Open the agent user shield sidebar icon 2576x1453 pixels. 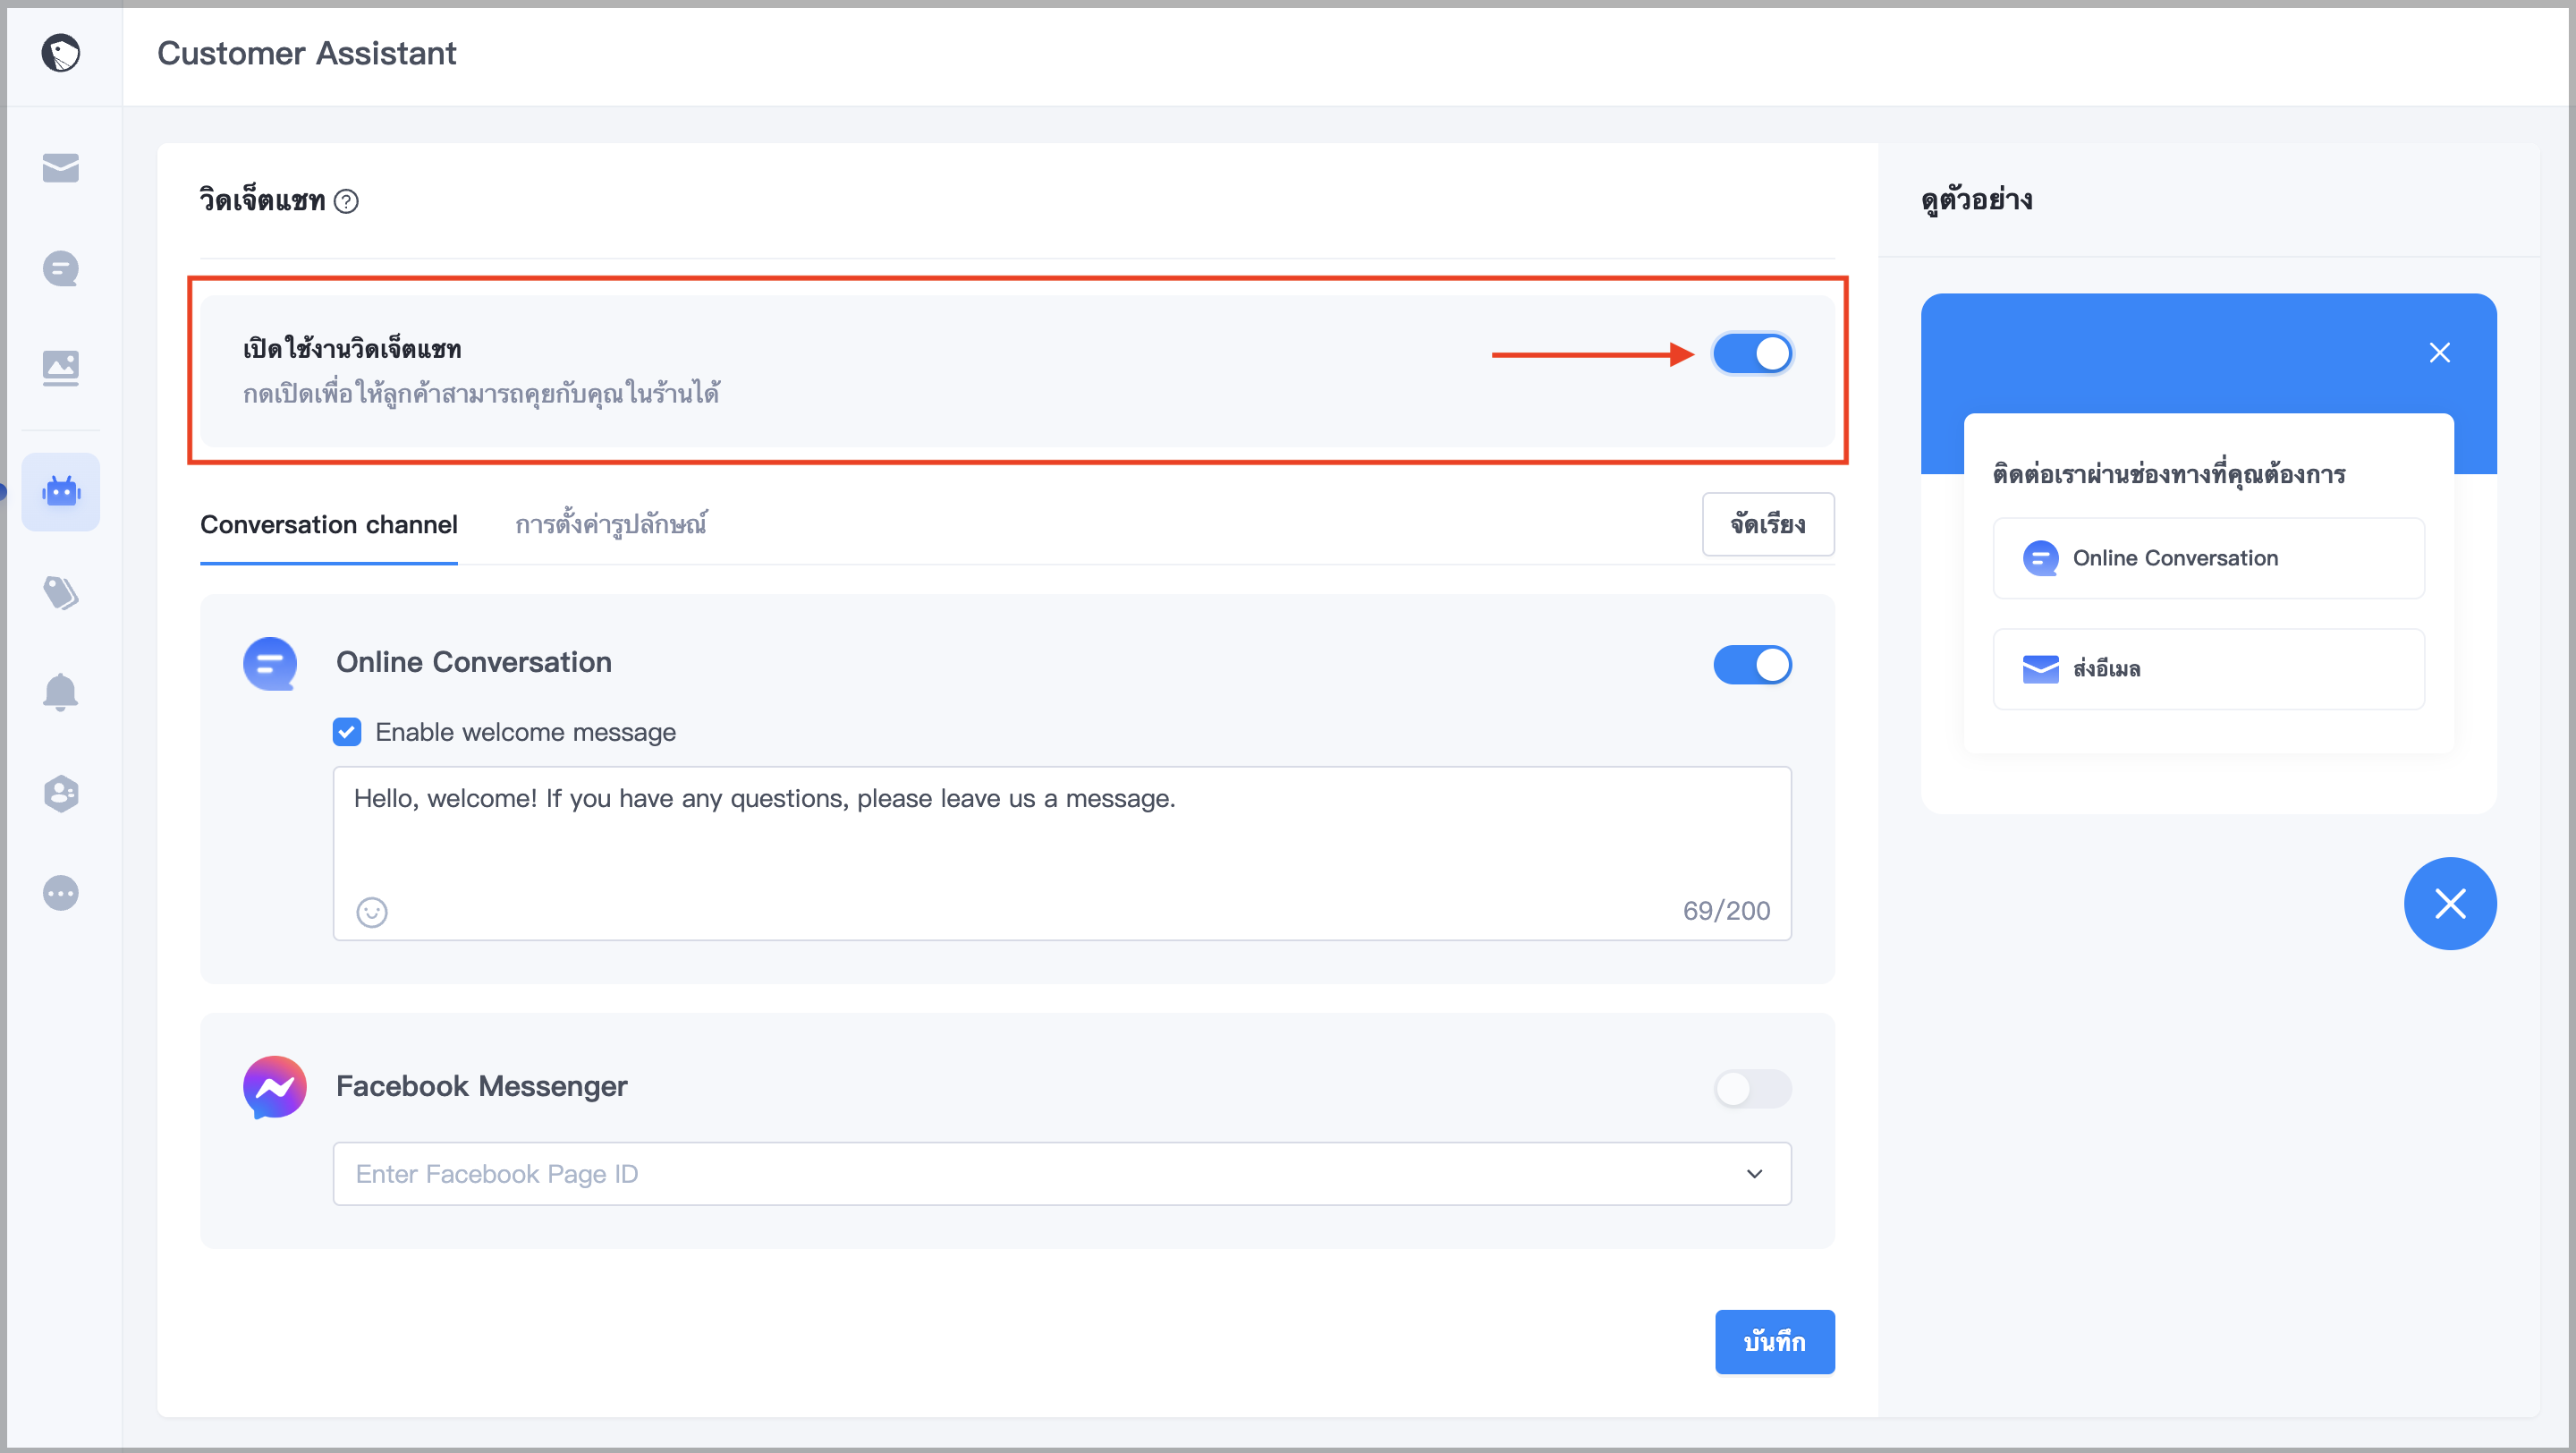coord(61,793)
